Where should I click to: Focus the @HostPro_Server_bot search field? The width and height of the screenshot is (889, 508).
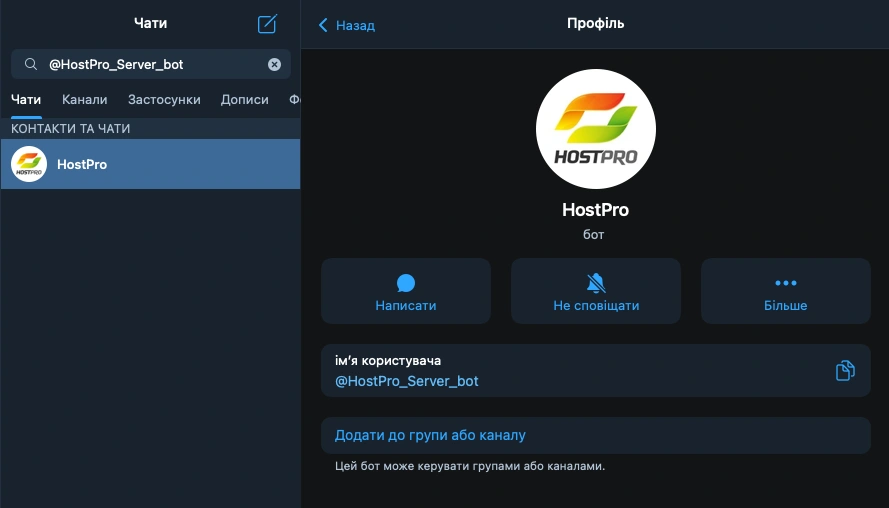151,64
